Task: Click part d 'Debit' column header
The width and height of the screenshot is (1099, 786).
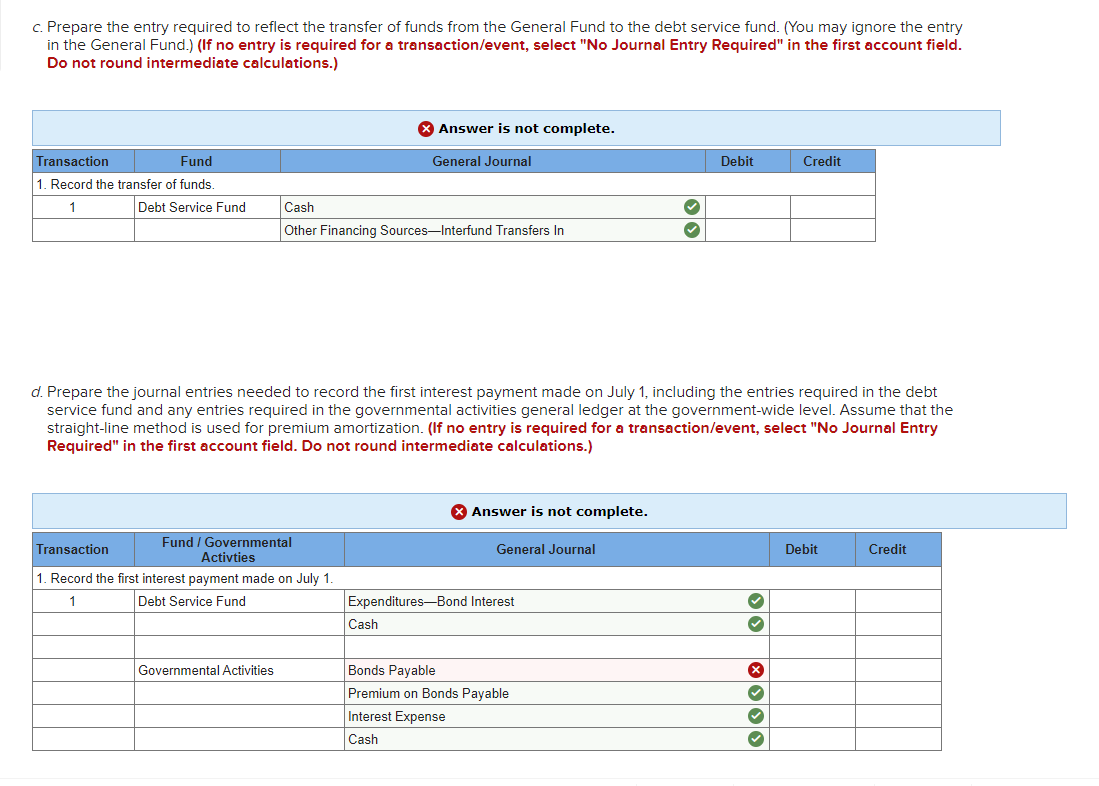Action: (x=812, y=550)
